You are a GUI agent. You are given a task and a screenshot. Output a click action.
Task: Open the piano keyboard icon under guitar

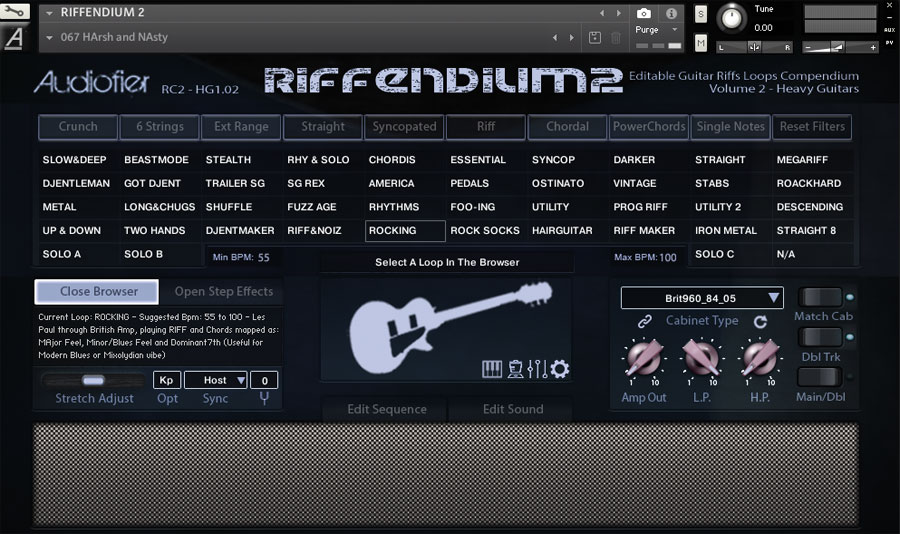pos(492,369)
